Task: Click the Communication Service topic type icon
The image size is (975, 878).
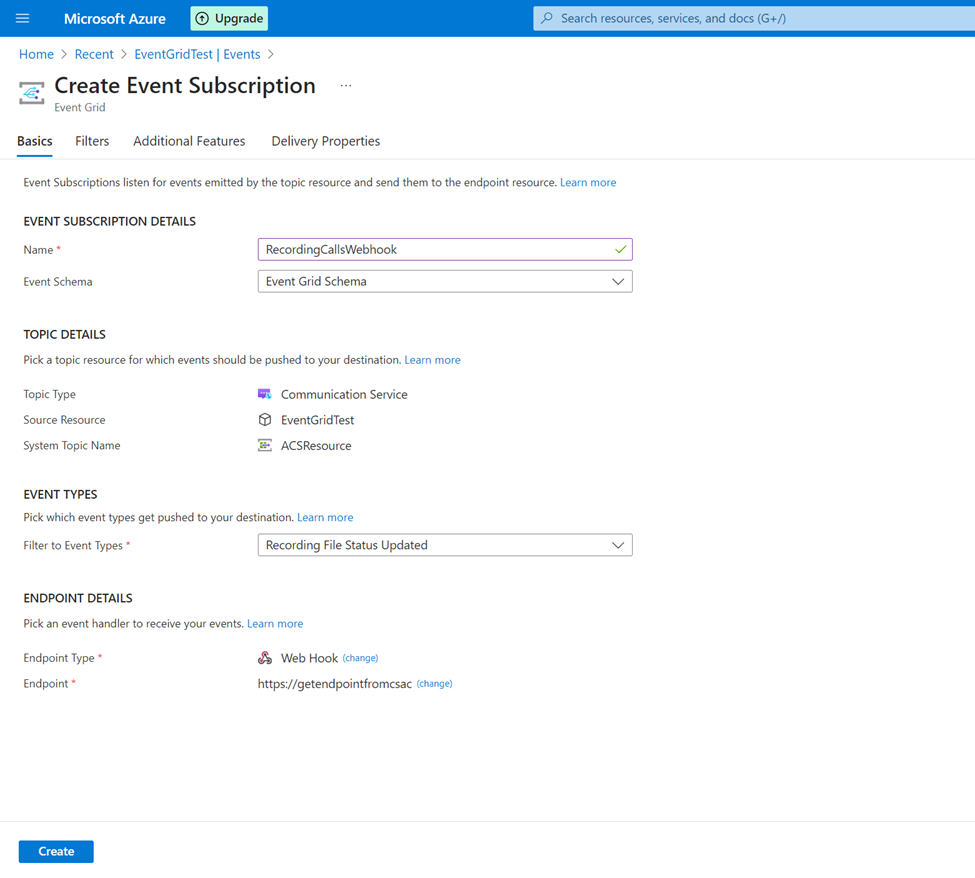Action: [265, 394]
